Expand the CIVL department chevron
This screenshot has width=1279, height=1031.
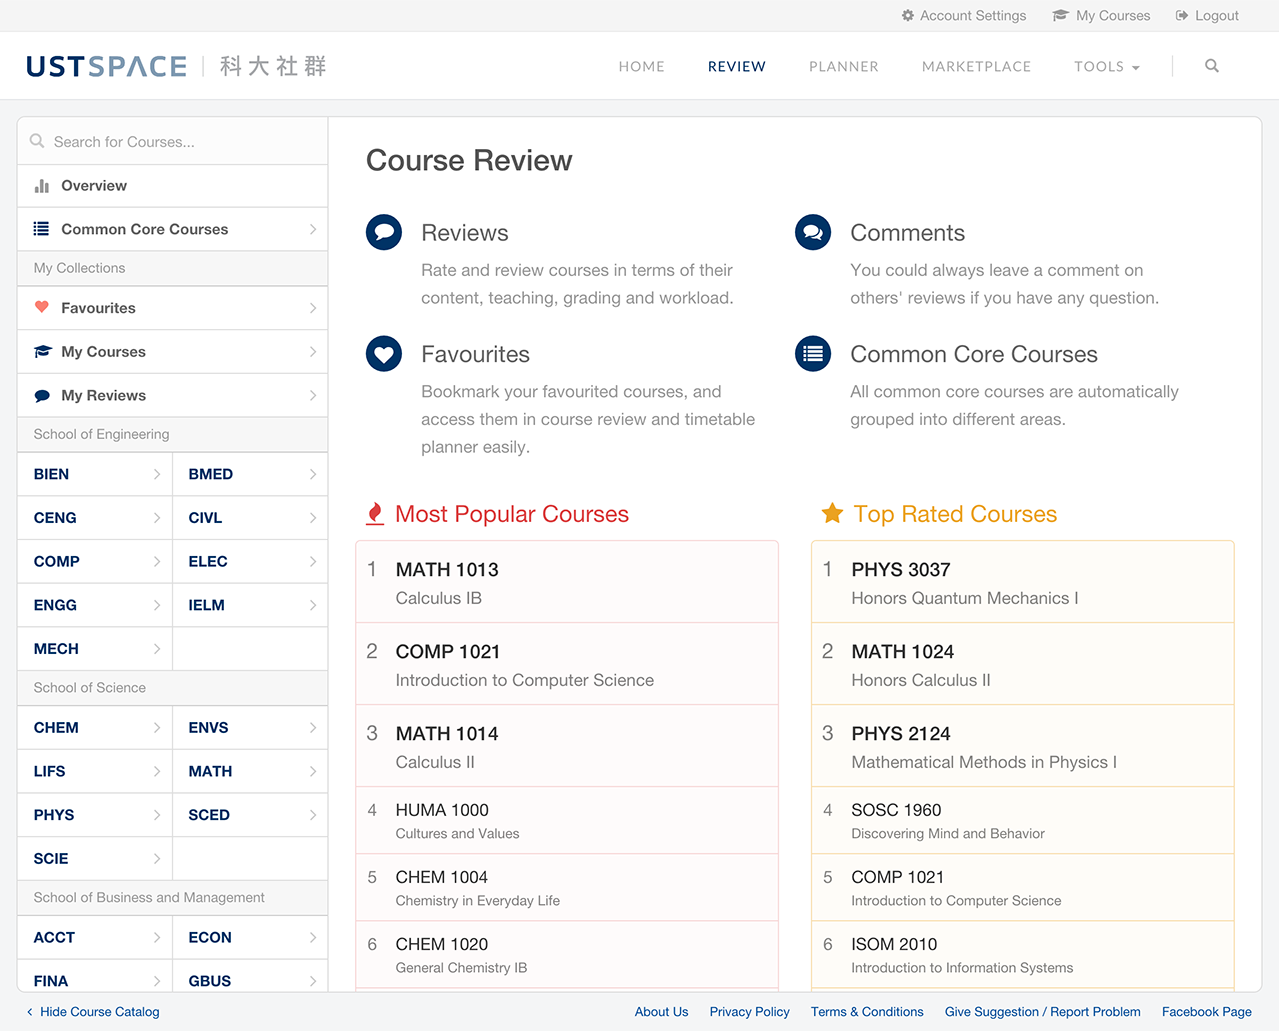point(313,518)
